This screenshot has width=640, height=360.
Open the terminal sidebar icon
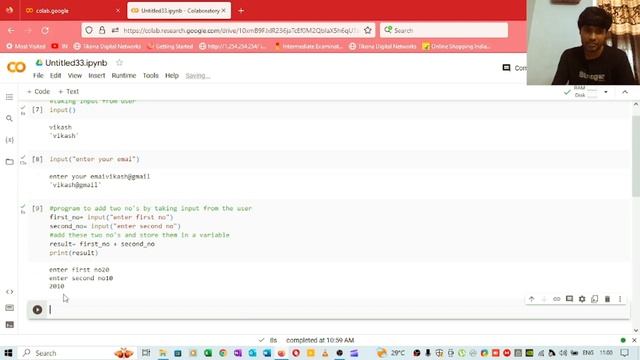[x=9, y=325]
